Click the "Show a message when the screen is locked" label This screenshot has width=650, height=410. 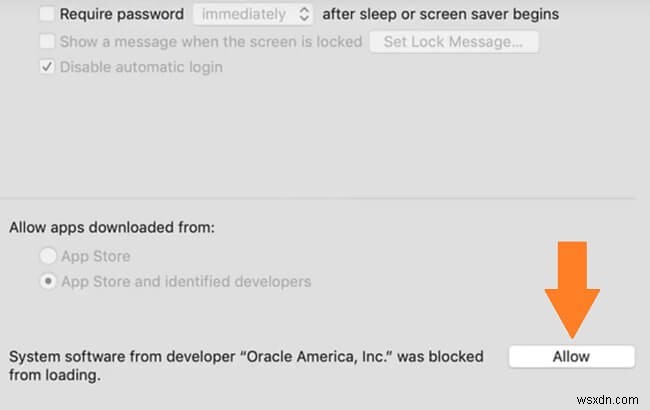[210, 42]
